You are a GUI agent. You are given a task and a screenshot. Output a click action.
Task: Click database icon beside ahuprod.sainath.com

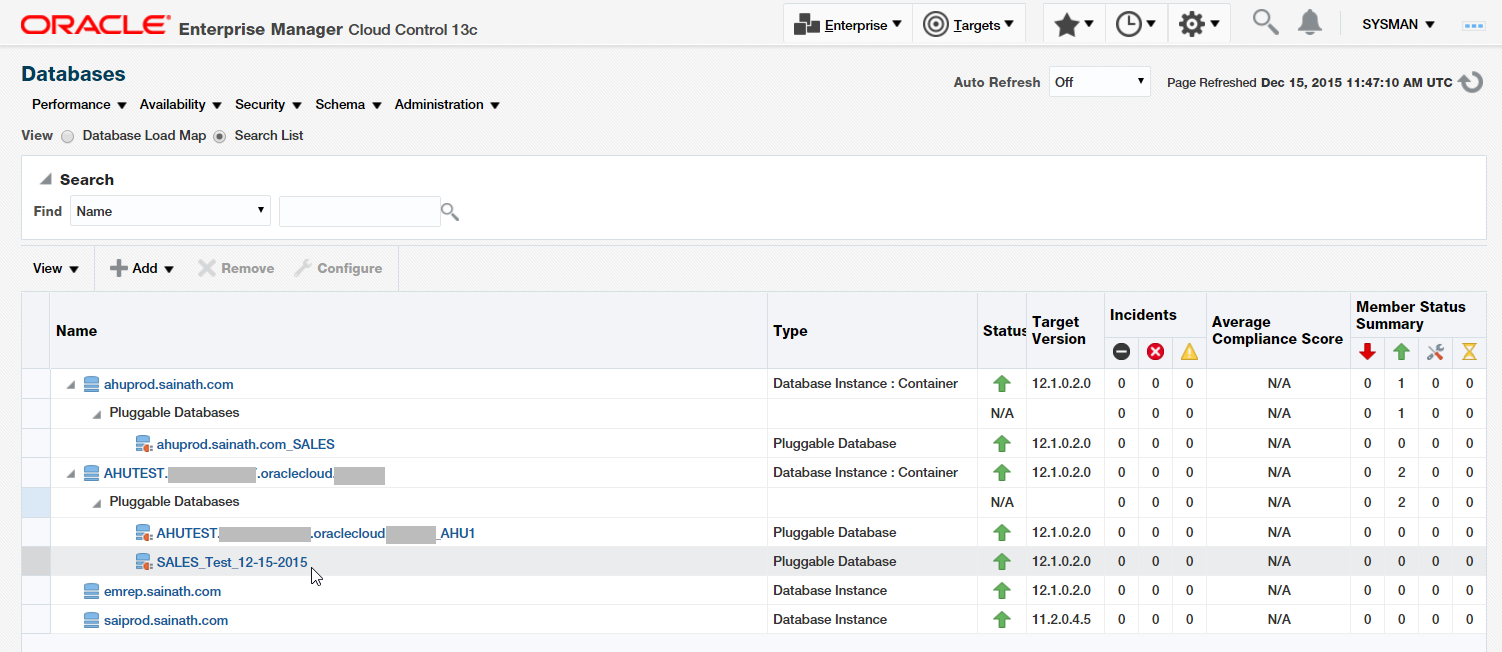(91, 384)
